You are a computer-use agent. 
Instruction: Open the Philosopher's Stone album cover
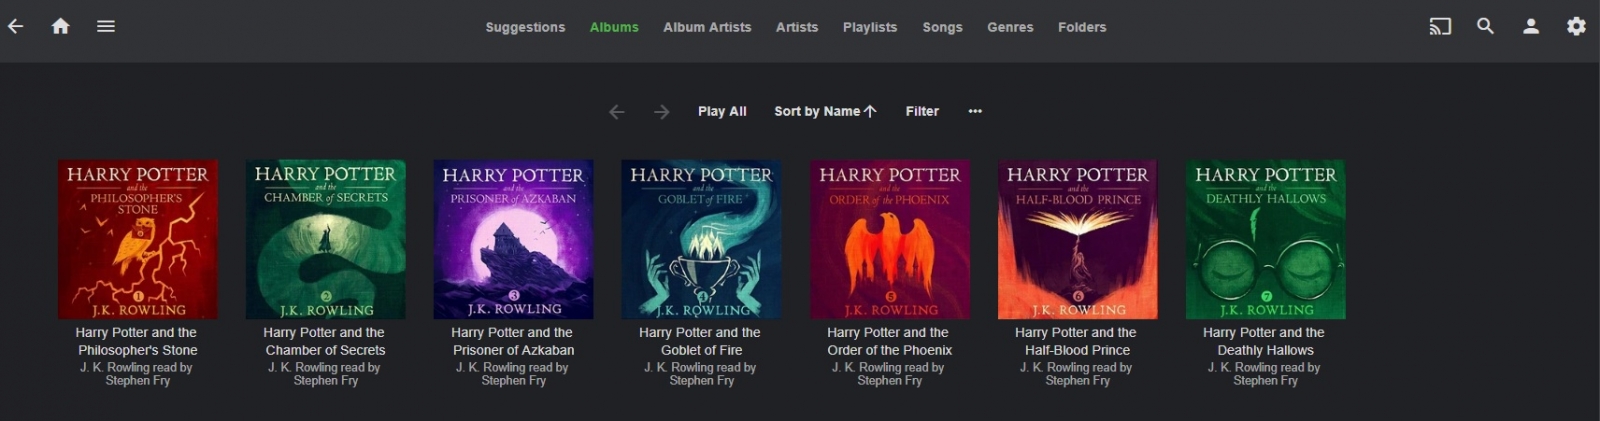pyautogui.click(x=138, y=239)
